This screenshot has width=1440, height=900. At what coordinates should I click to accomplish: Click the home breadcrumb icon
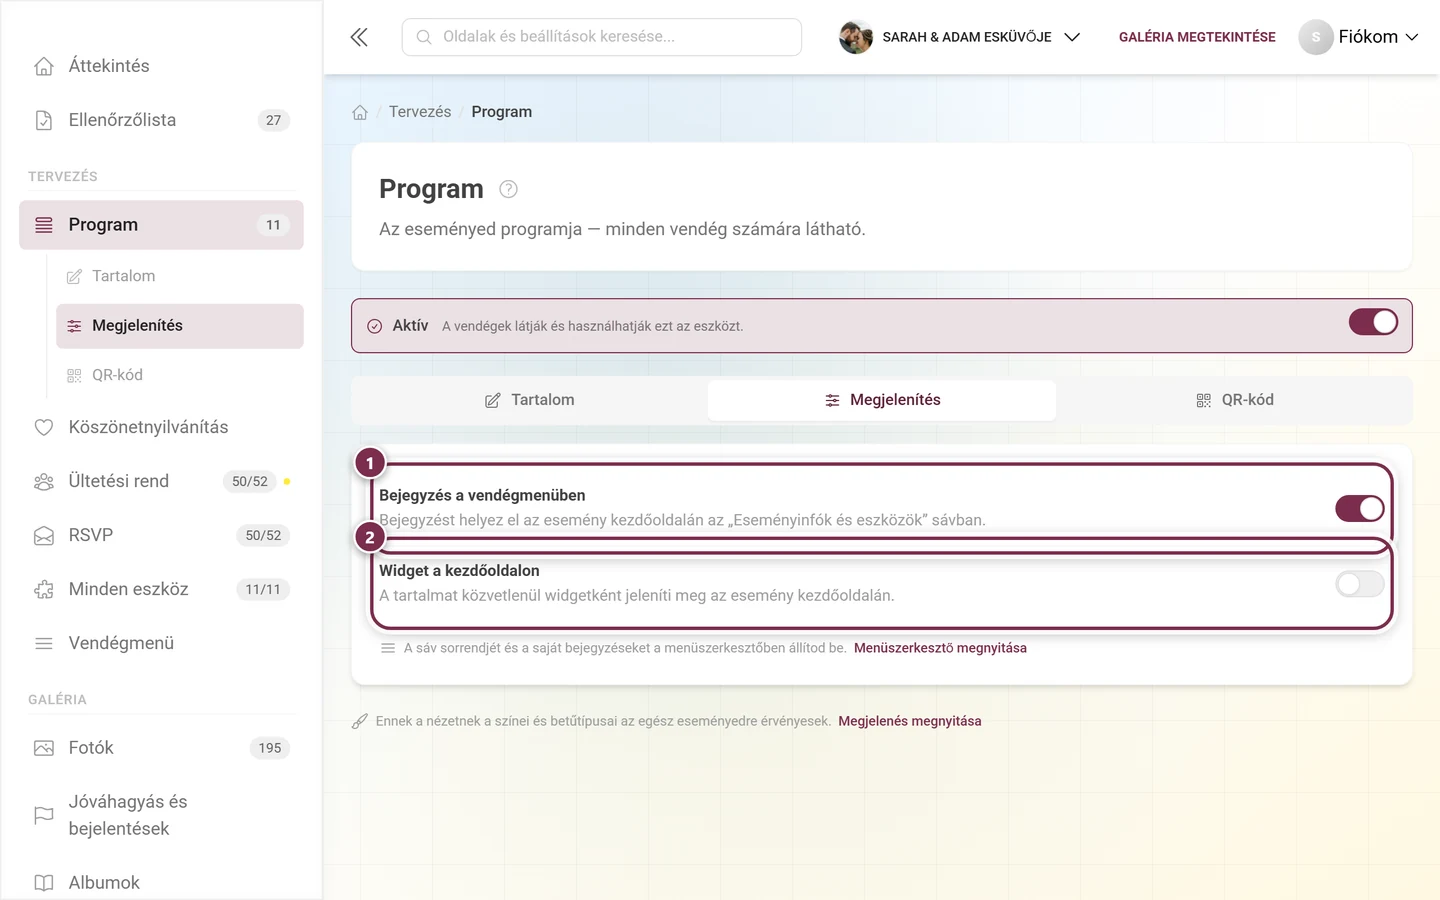[x=360, y=112]
